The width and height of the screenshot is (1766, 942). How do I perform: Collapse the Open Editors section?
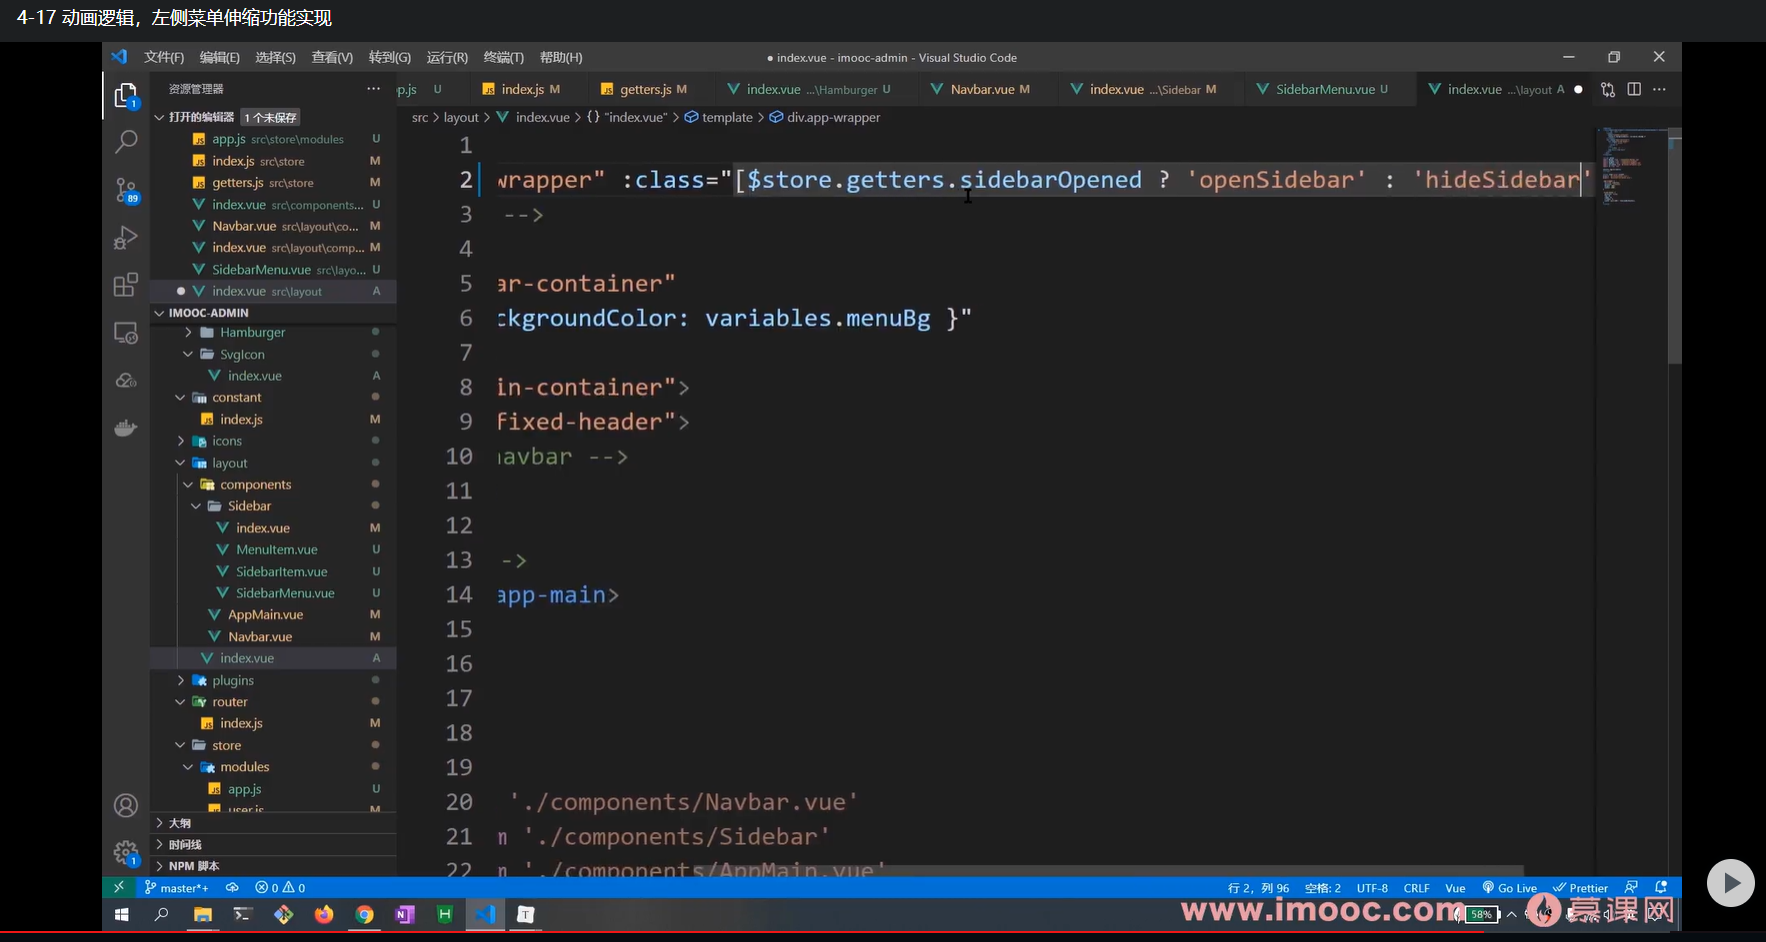(x=159, y=117)
